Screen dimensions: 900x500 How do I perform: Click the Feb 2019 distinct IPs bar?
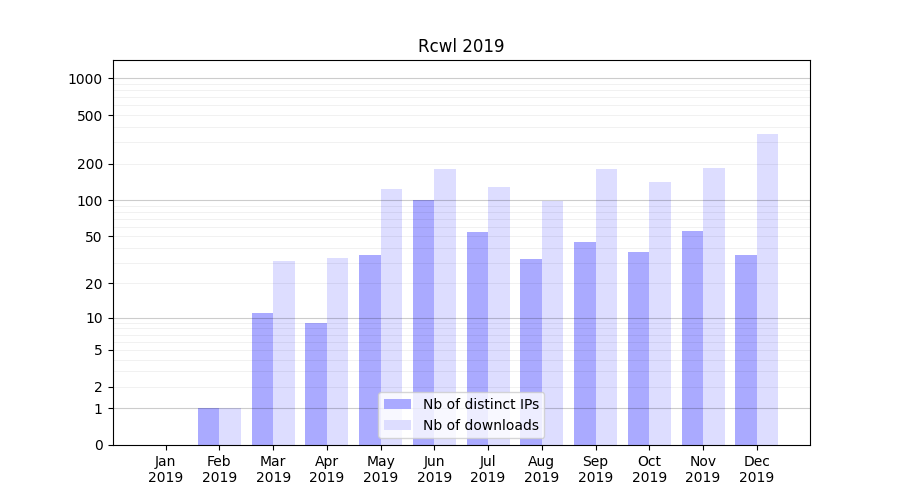coord(208,427)
